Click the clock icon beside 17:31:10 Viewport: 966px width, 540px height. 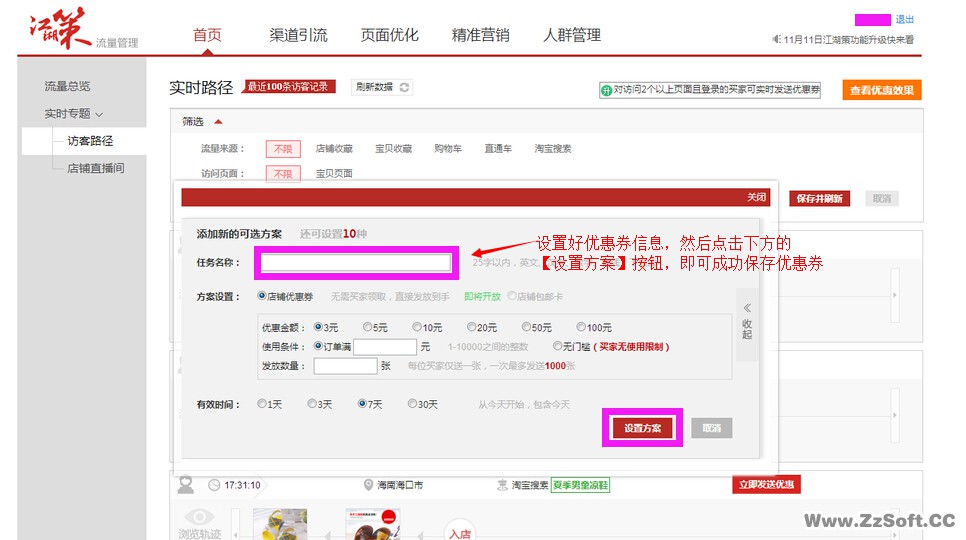tap(214, 485)
